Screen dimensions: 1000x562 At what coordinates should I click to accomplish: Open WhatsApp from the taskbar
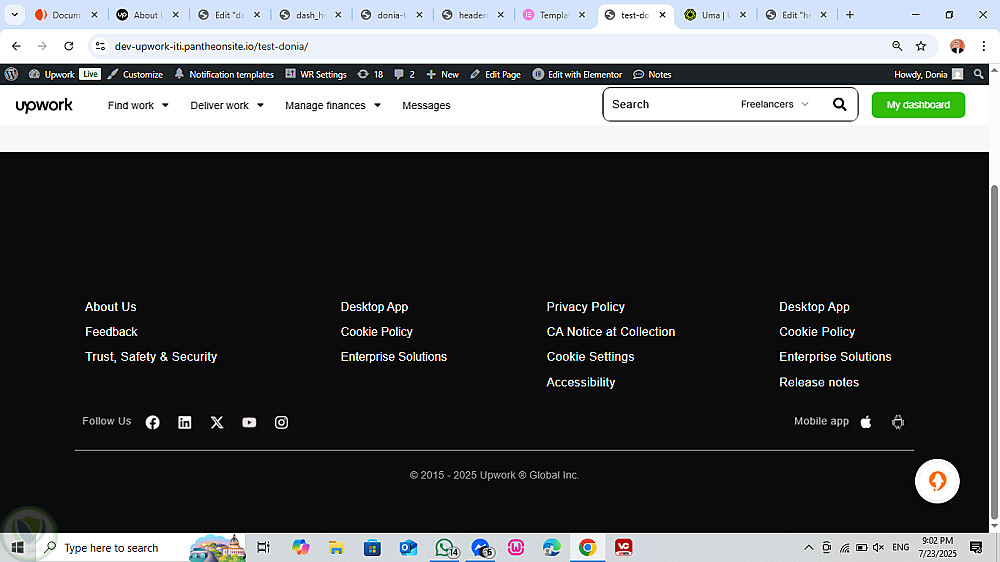[x=445, y=547]
